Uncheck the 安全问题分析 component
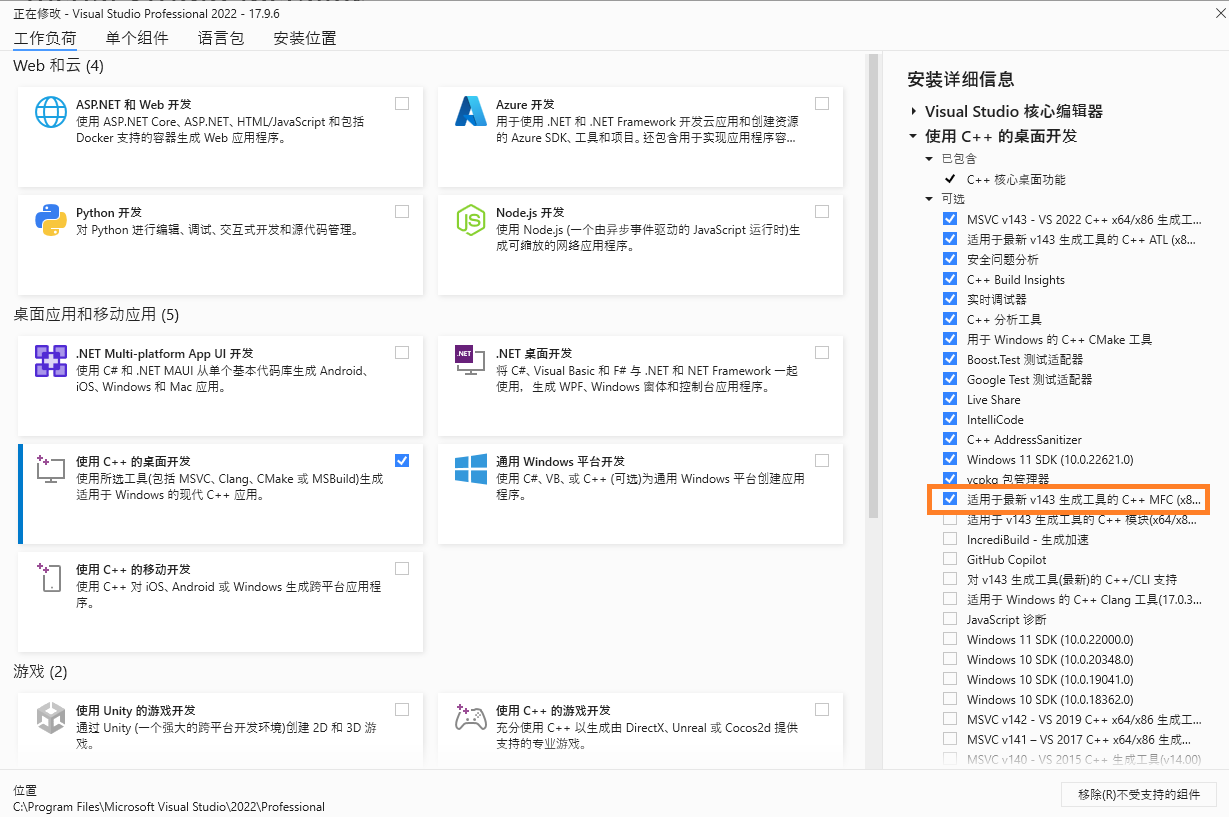Viewport: 1229px width, 817px height. (x=949, y=259)
